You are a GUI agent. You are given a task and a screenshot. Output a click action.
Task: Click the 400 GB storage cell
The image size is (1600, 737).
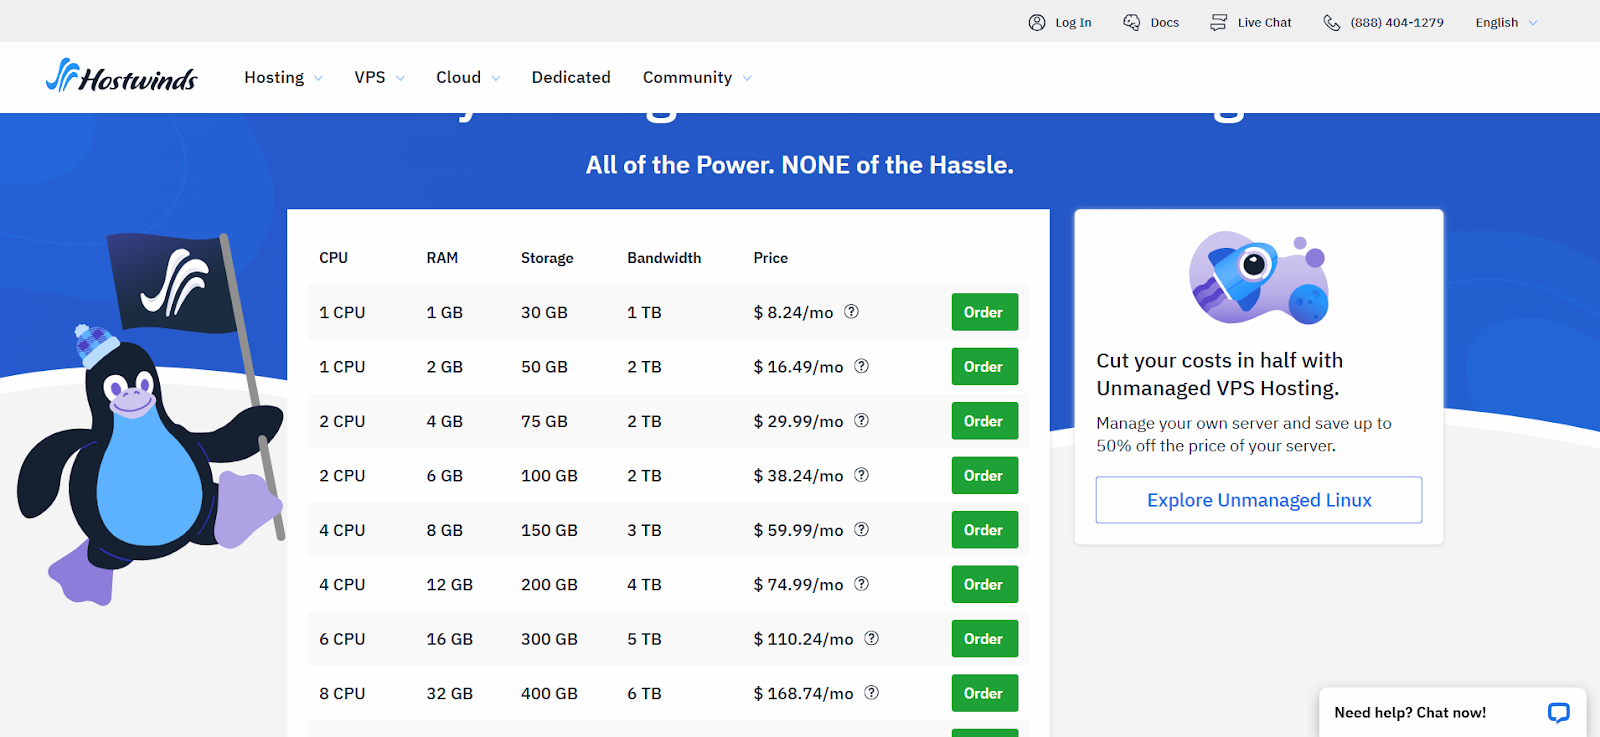tap(549, 693)
